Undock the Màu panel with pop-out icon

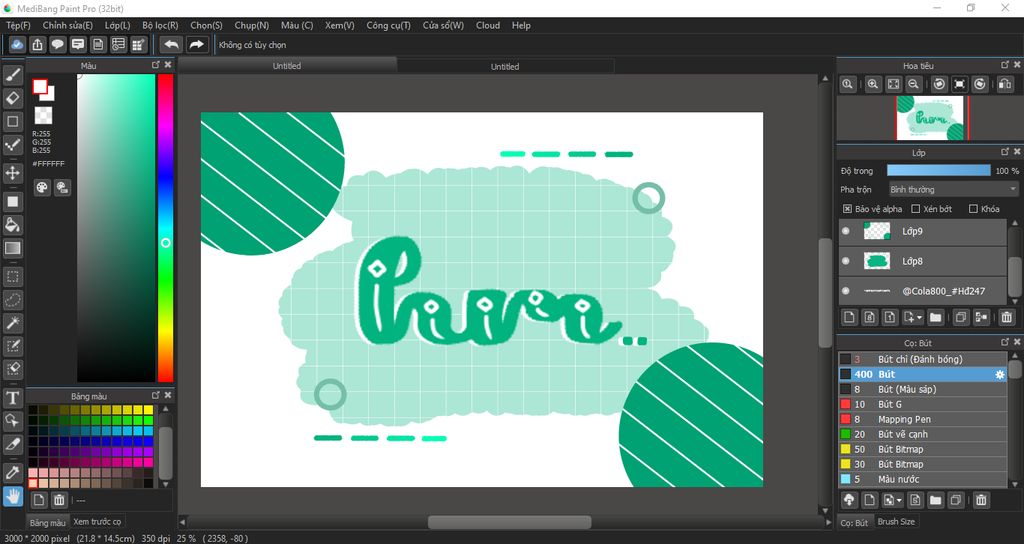tap(155, 65)
